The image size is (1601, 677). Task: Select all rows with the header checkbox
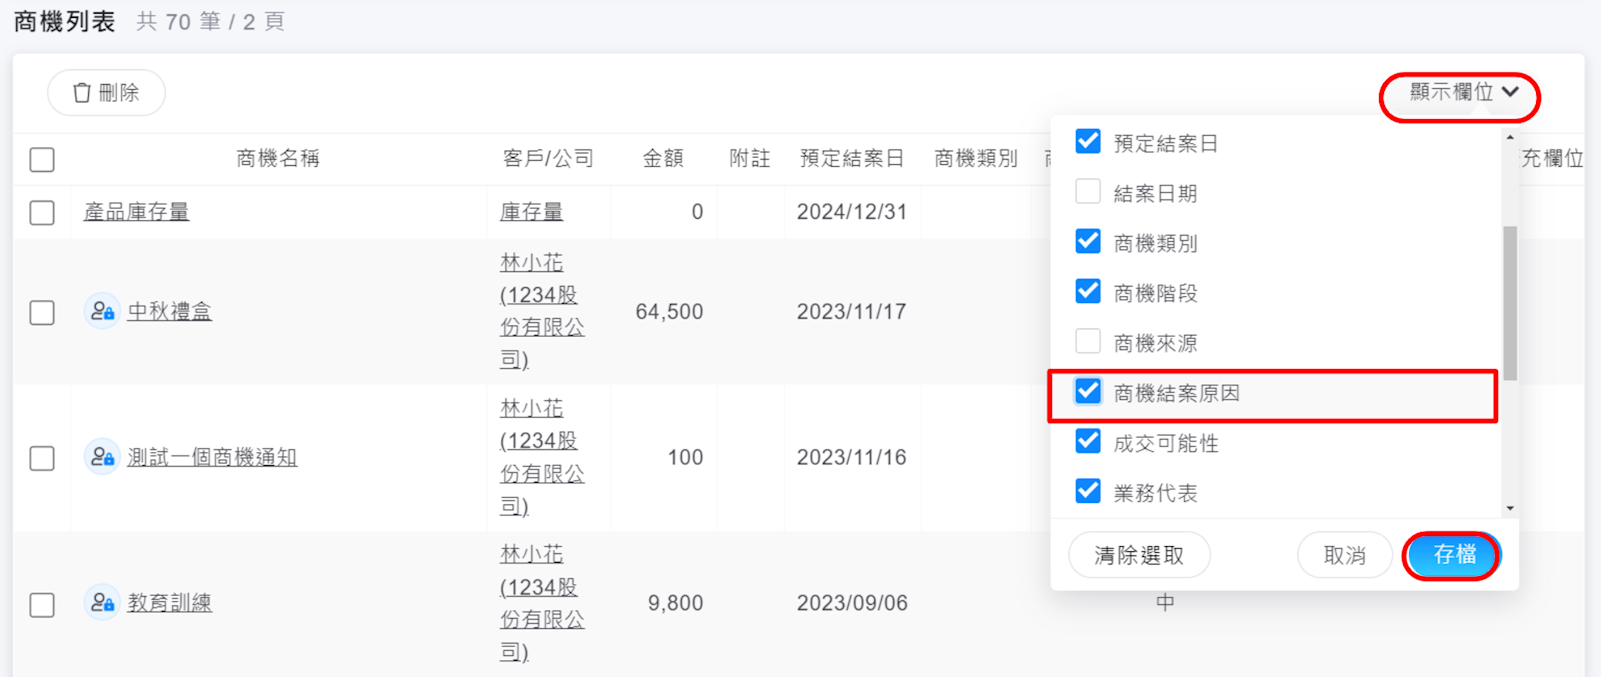pyautogui.click(x=42, y=160)
